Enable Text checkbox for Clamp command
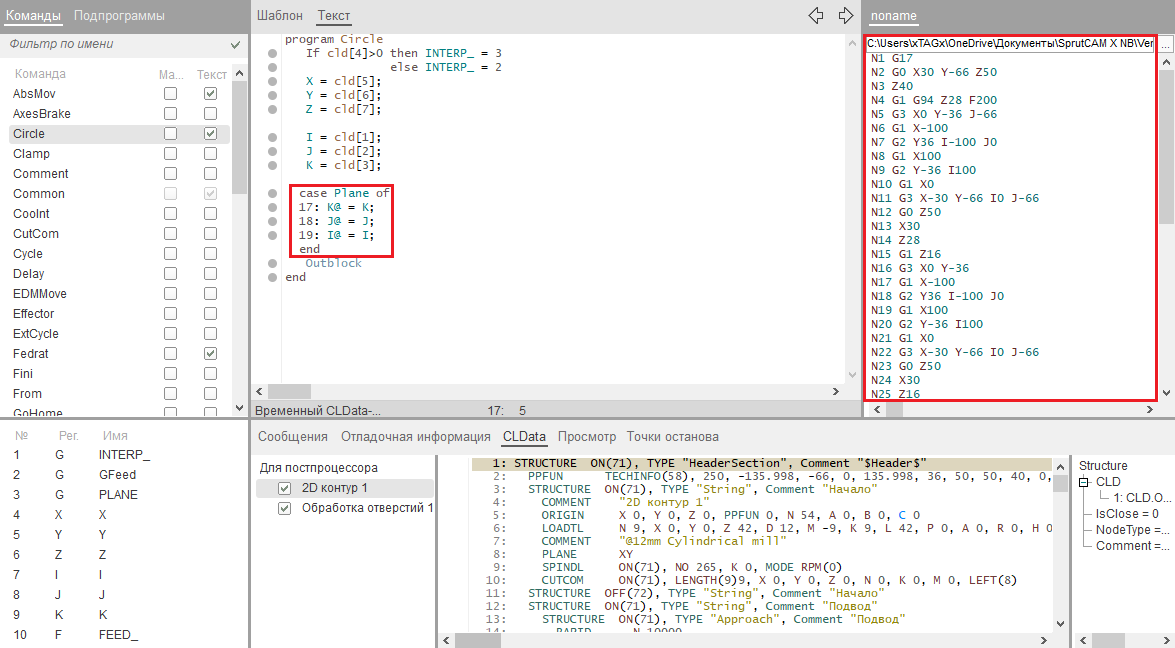Image resolution: width=1175 pixels, height=648 pixels. (x=210, y=154)
